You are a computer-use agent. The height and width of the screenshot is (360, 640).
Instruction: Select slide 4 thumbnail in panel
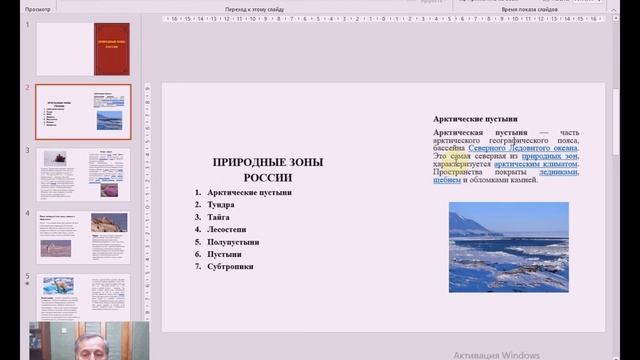click(83, 238)
